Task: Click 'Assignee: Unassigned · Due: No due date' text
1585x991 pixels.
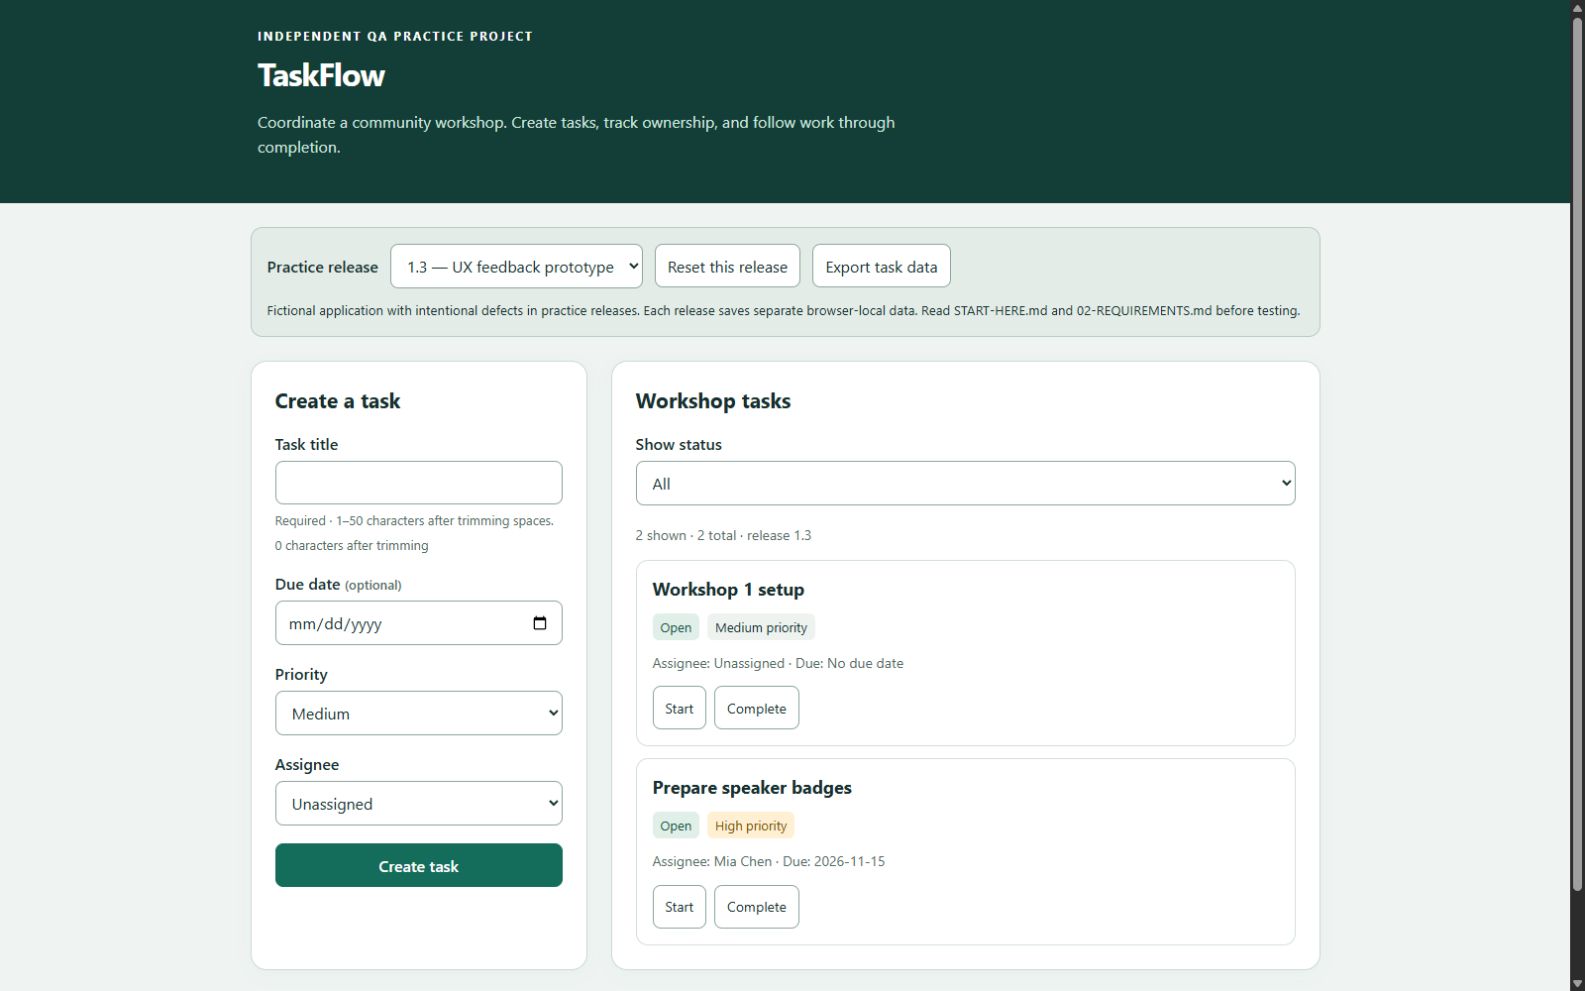Action: point(777,663)
